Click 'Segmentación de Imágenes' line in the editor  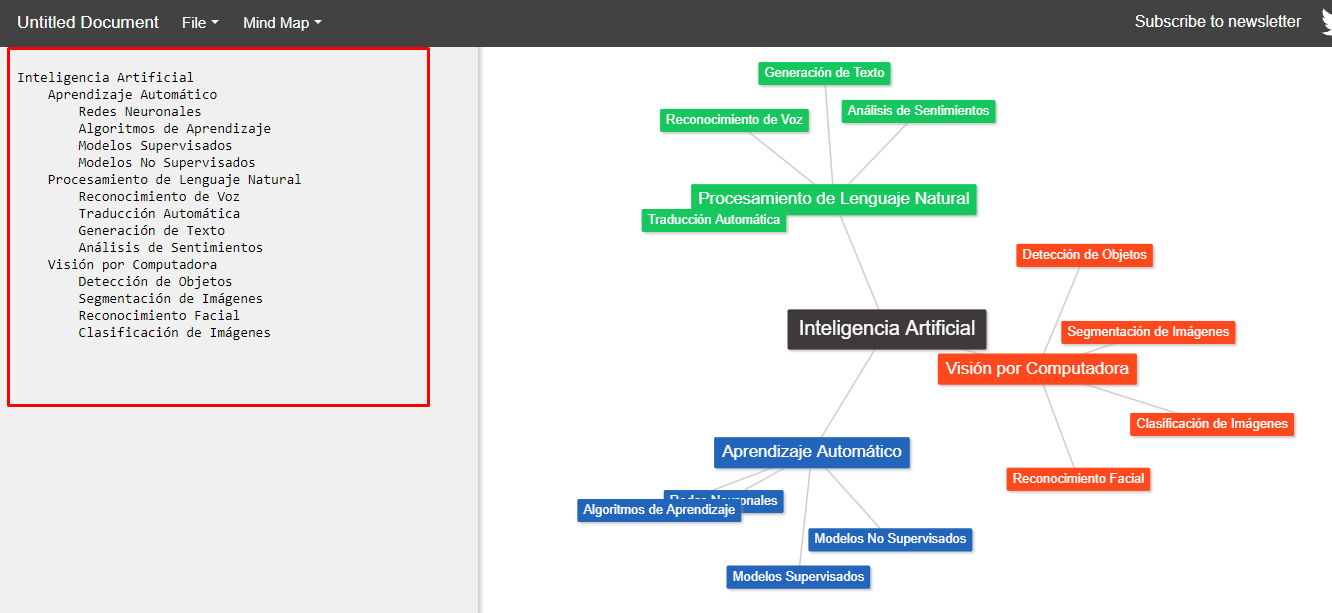tap(170, 298)
